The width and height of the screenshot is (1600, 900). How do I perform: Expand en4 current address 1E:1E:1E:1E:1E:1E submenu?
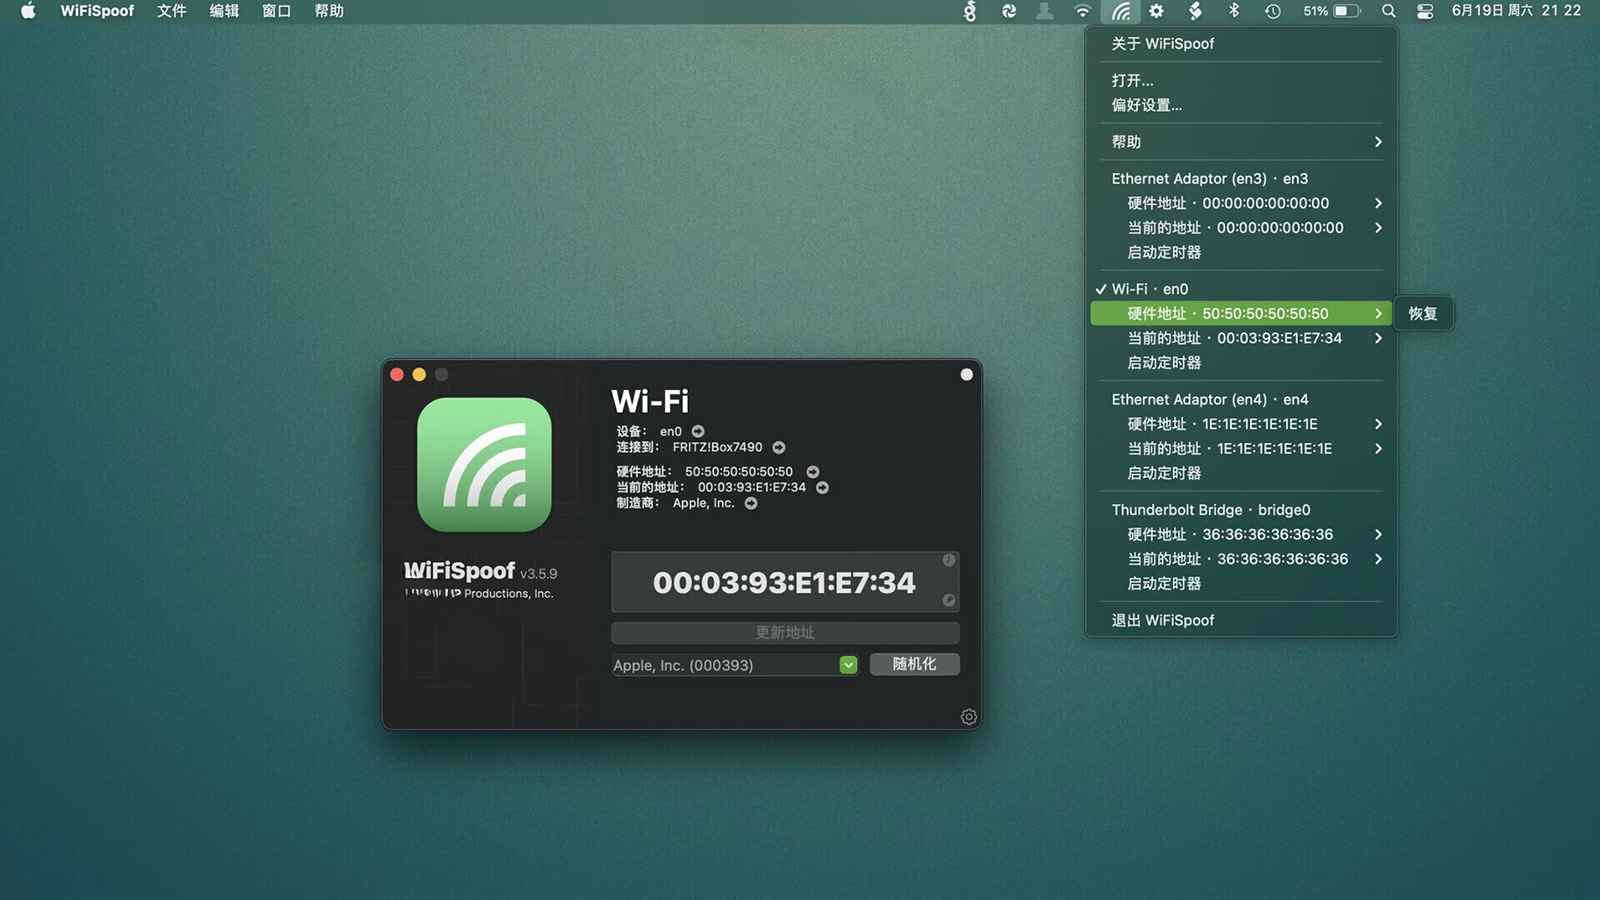(x=1241, y=449)
